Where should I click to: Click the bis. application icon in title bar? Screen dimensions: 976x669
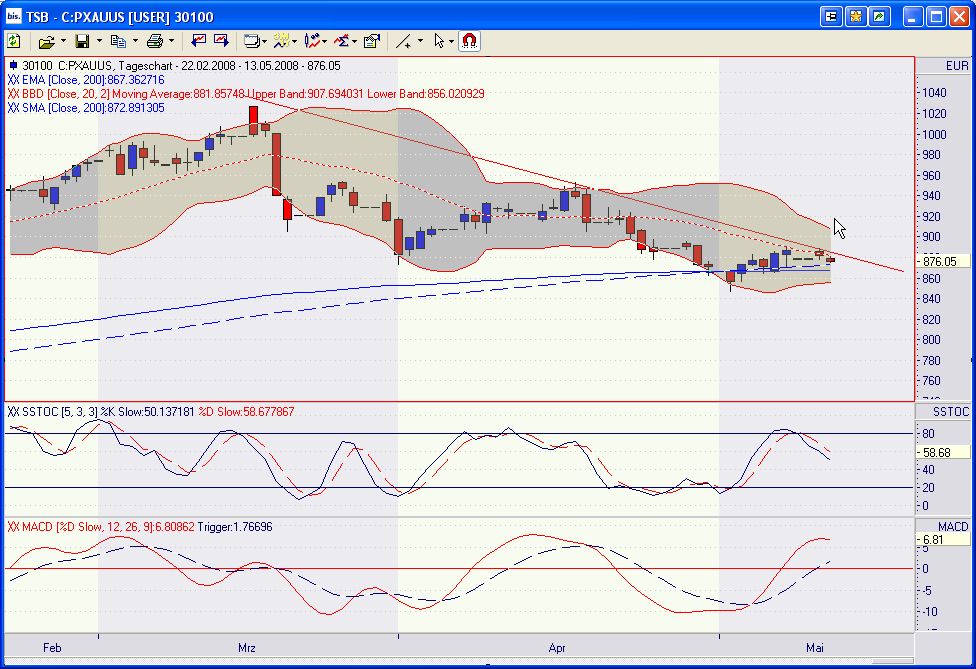tap(13, 16)
